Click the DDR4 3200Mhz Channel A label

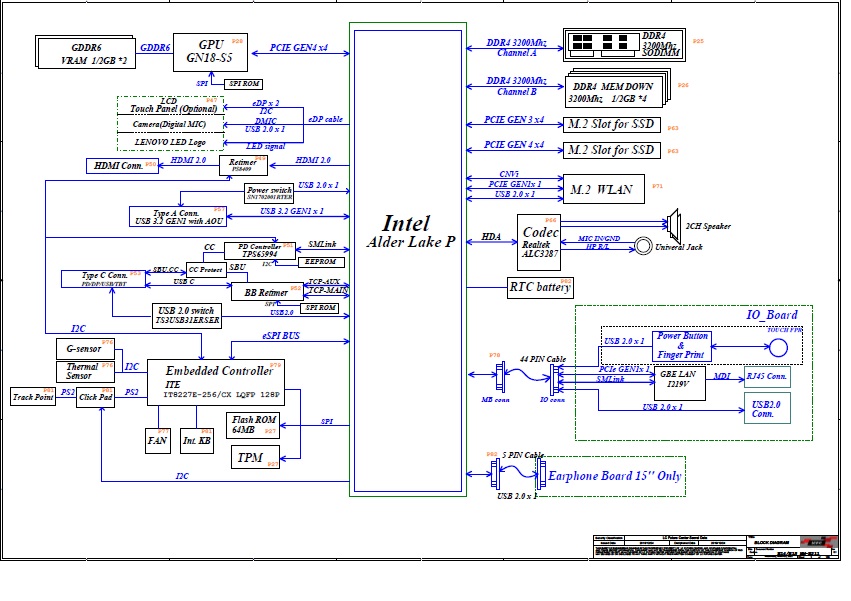coord(517,48)
